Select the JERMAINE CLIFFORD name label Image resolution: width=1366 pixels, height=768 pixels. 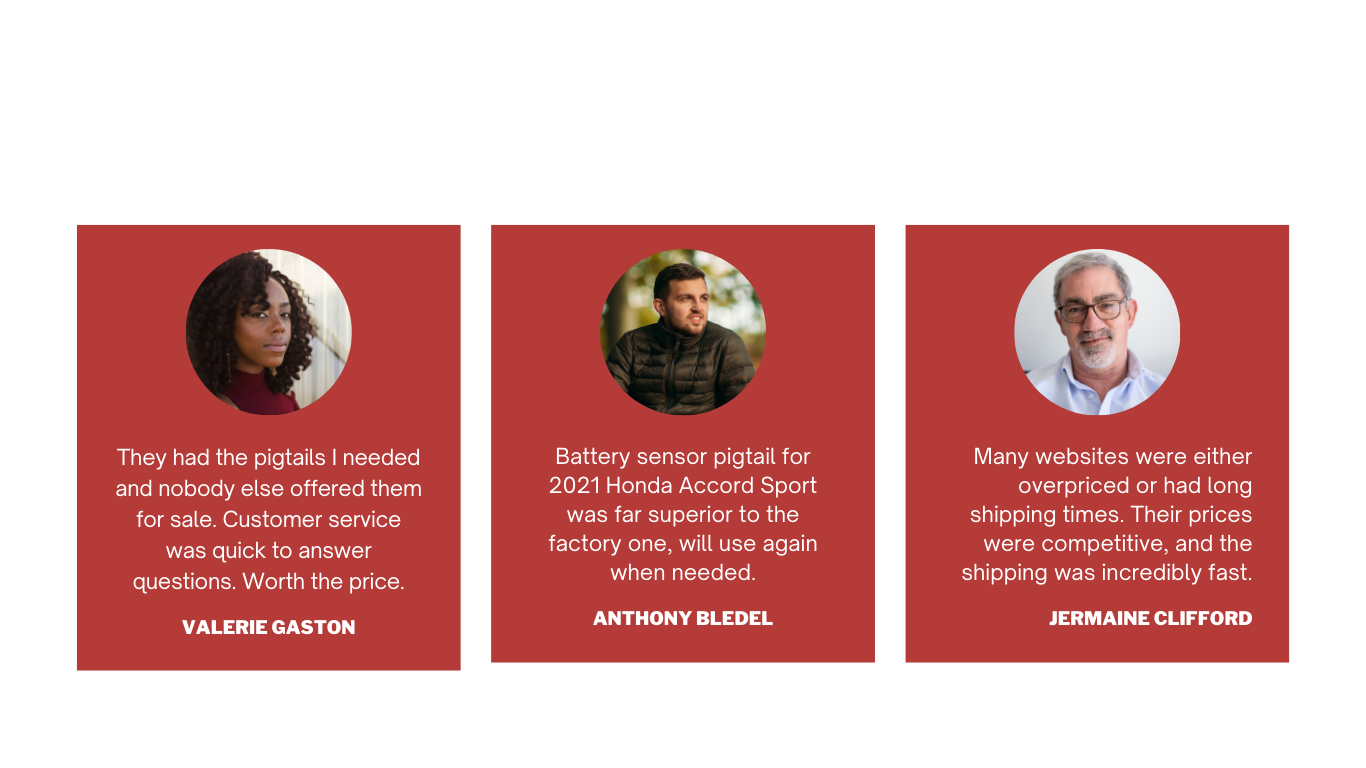(x=1150, y=618)
